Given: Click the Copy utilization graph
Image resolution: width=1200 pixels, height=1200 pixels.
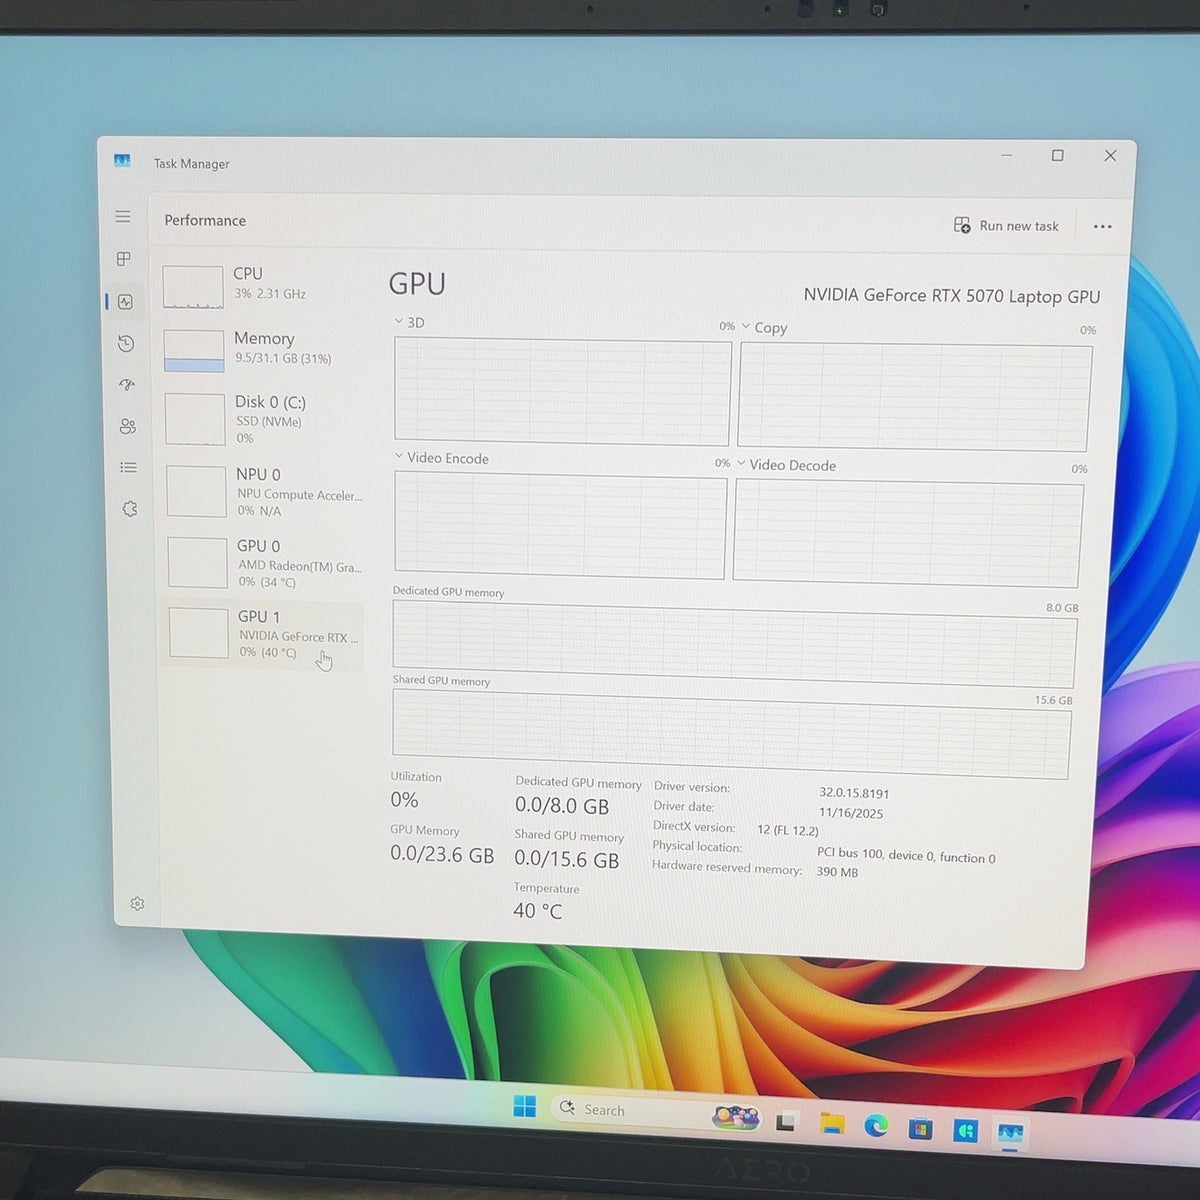Looking at the screenshot, I should (x=914, y=397).
